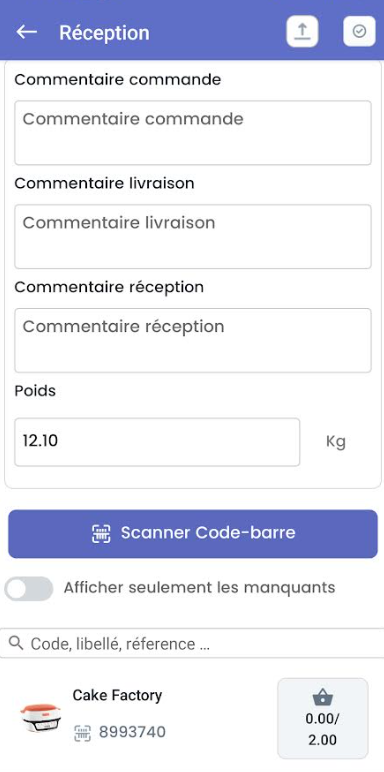384x772 pixels.
Task: Focus the Commentaire livraison text field
Action: click(193, 237)
